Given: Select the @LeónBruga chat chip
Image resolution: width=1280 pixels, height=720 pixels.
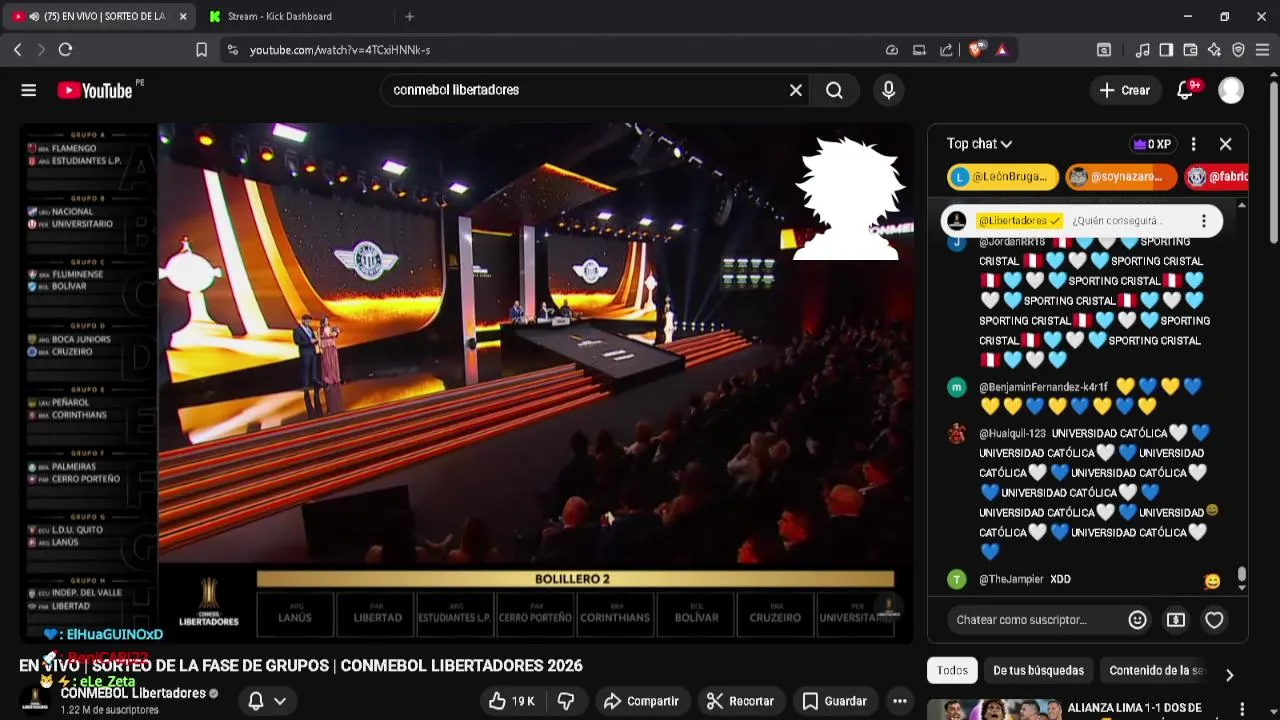Looking at the screenshot, I should click(x=1002, y=177).
